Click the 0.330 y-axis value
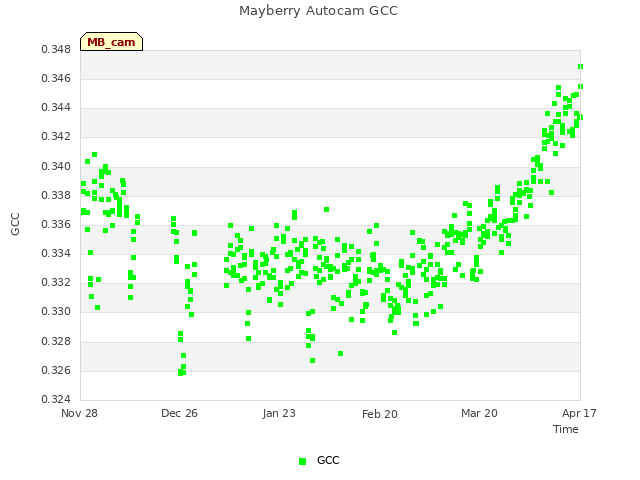Screen dimensions: 640x480 [56, 312]
